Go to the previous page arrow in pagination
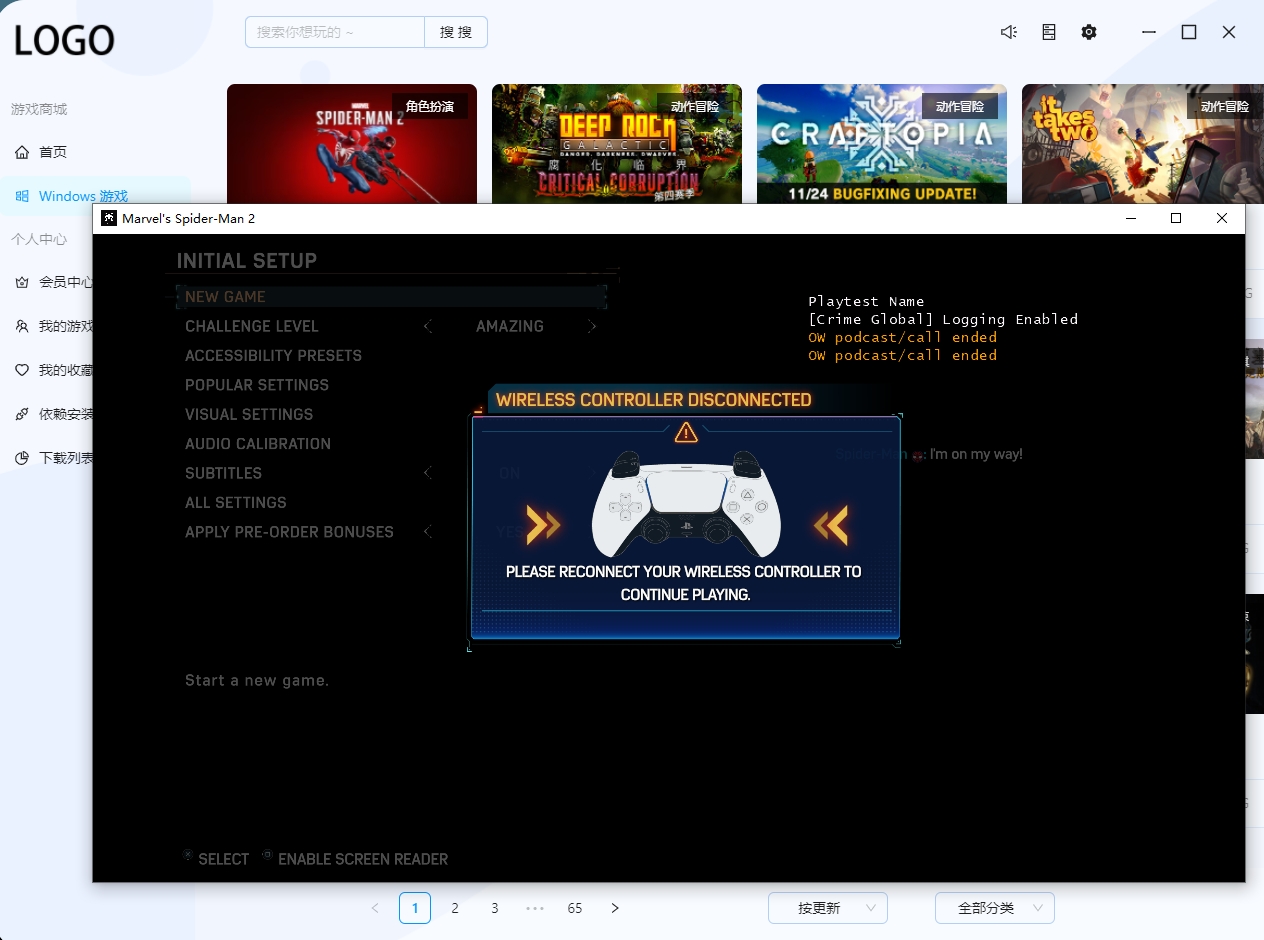The height and width of the screenshot is (940, 1264). (x=375, y=908)
